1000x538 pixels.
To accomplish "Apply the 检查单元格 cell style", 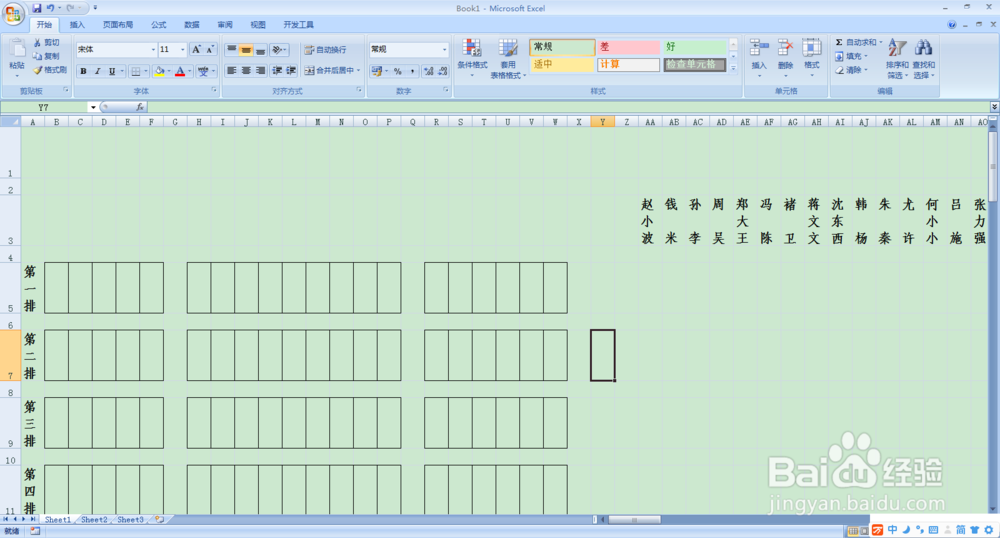I will pyautogui.click(x=695, y=64).
